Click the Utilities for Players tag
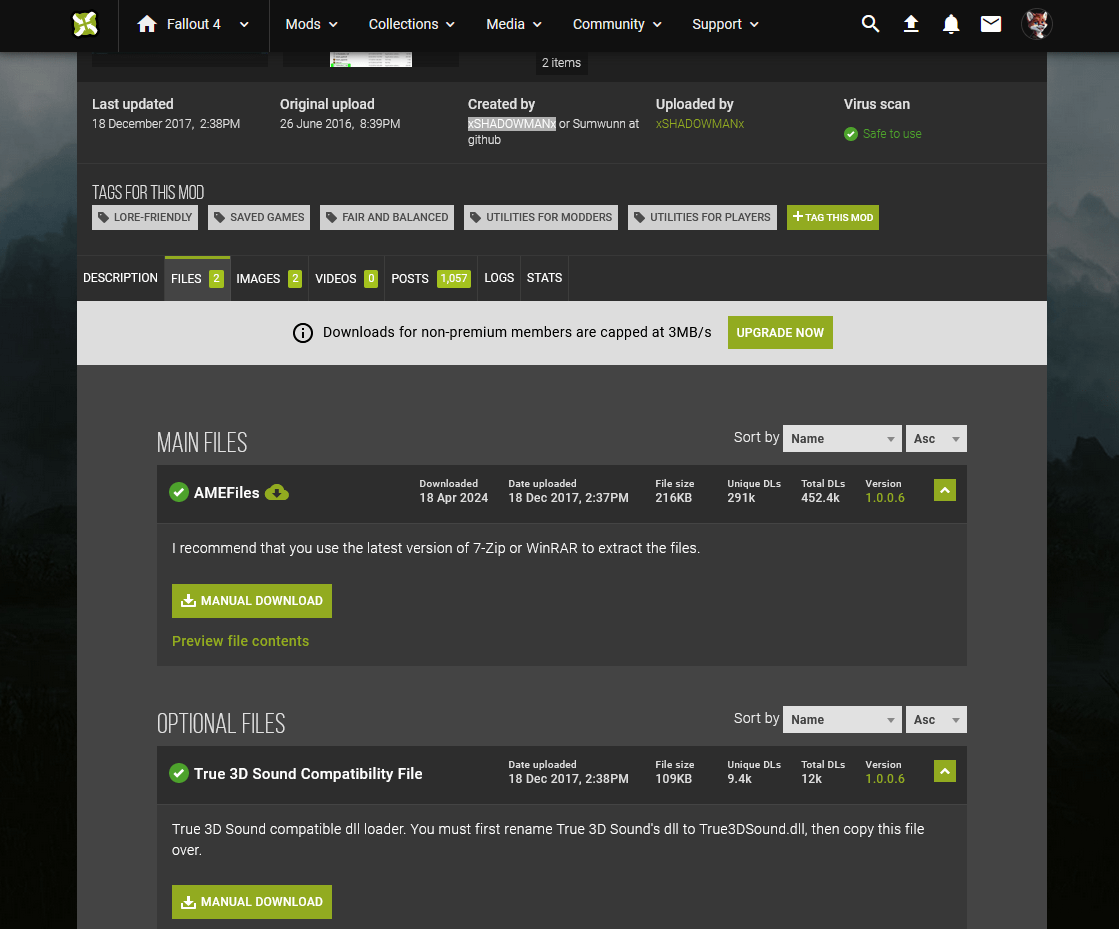The image size is (1119, 929). click(702, 218)
